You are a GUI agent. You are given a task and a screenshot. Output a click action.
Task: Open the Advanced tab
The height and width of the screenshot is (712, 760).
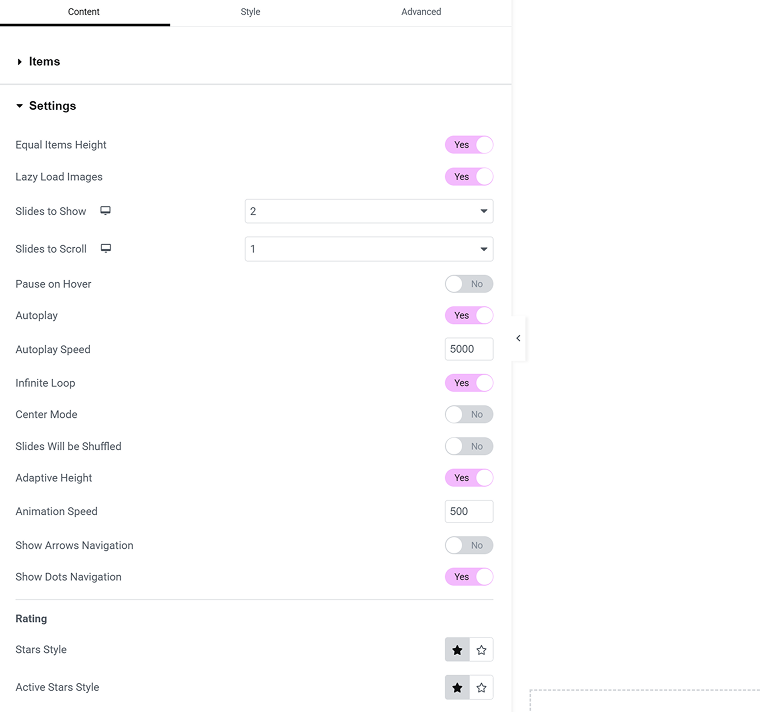tap(421, 12)
